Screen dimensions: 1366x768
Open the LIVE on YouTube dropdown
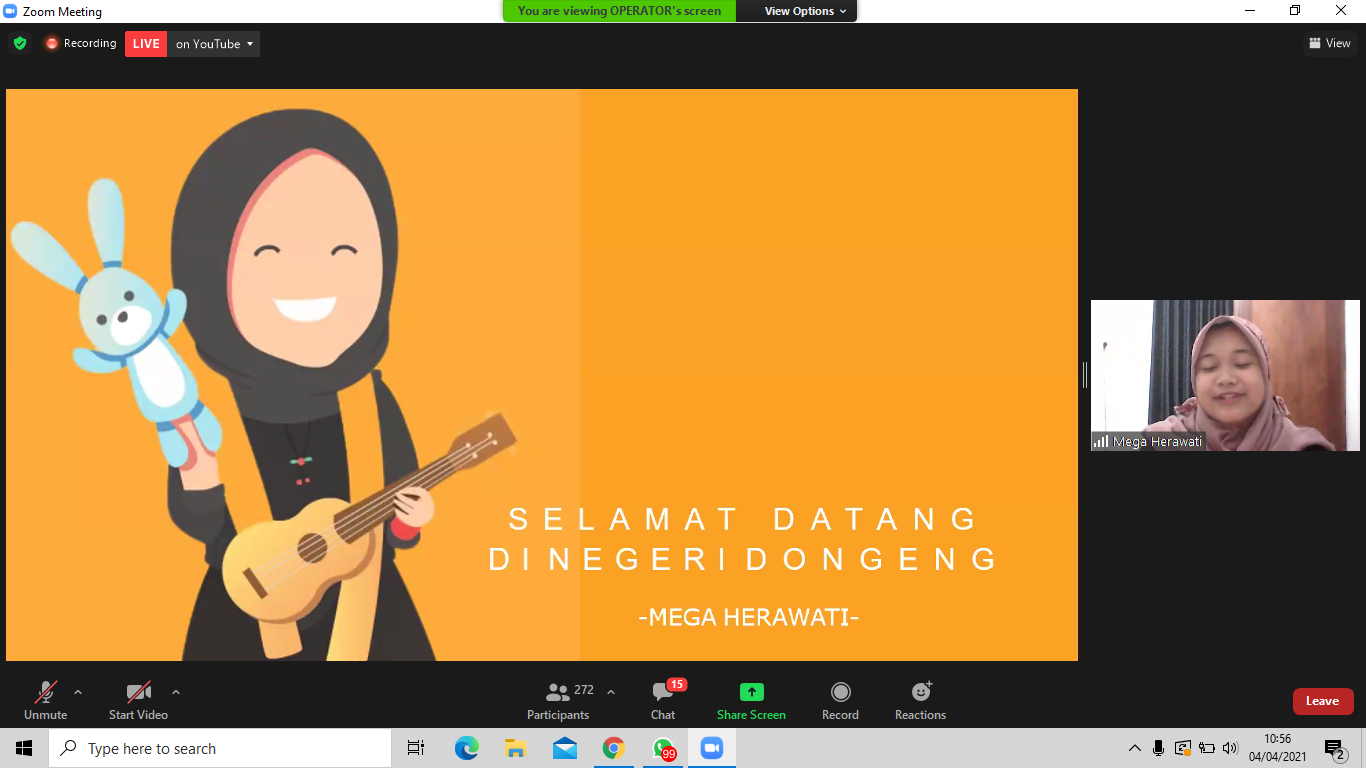pos(214,43)
